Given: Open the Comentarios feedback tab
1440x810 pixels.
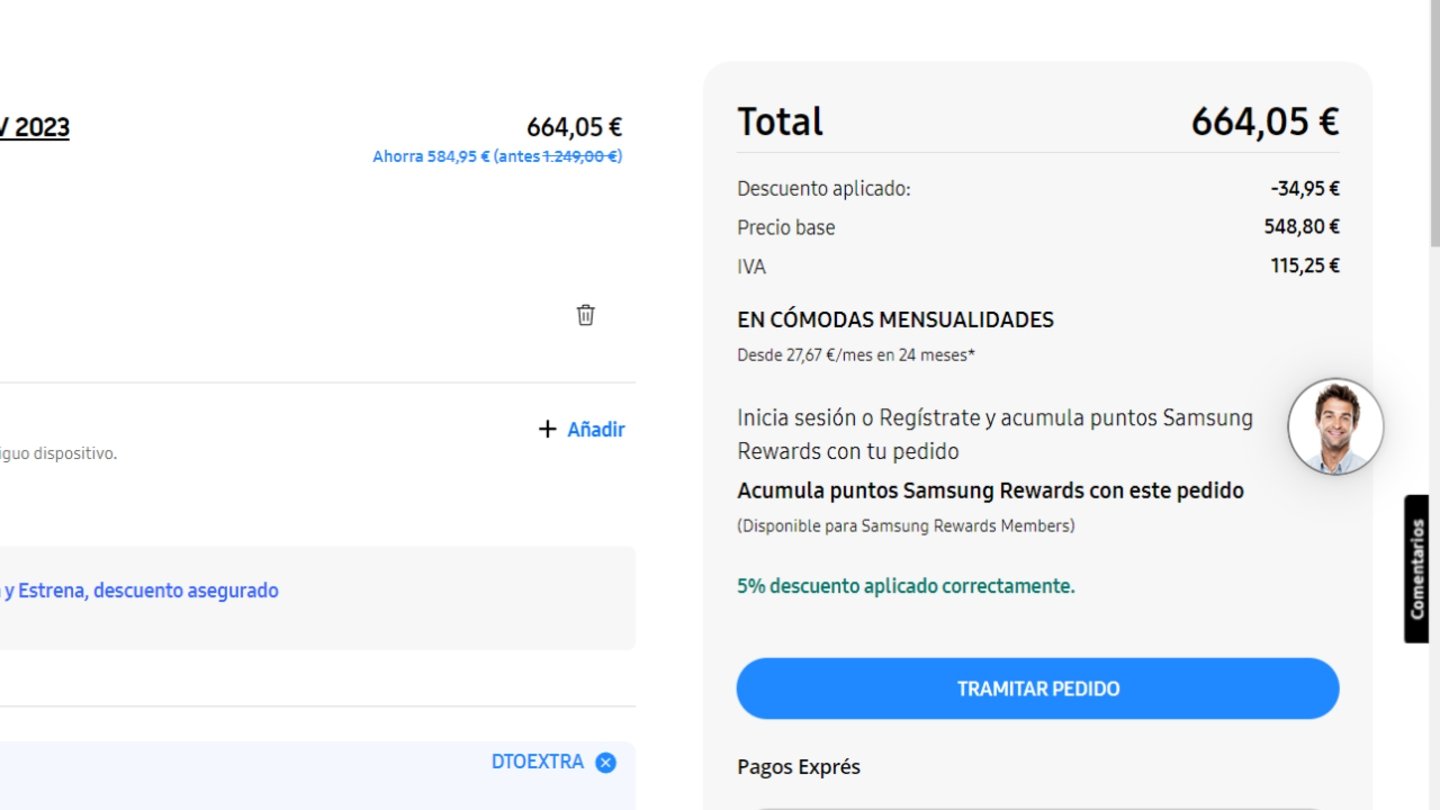Looking at the screenshot, I should [1416, 569].
